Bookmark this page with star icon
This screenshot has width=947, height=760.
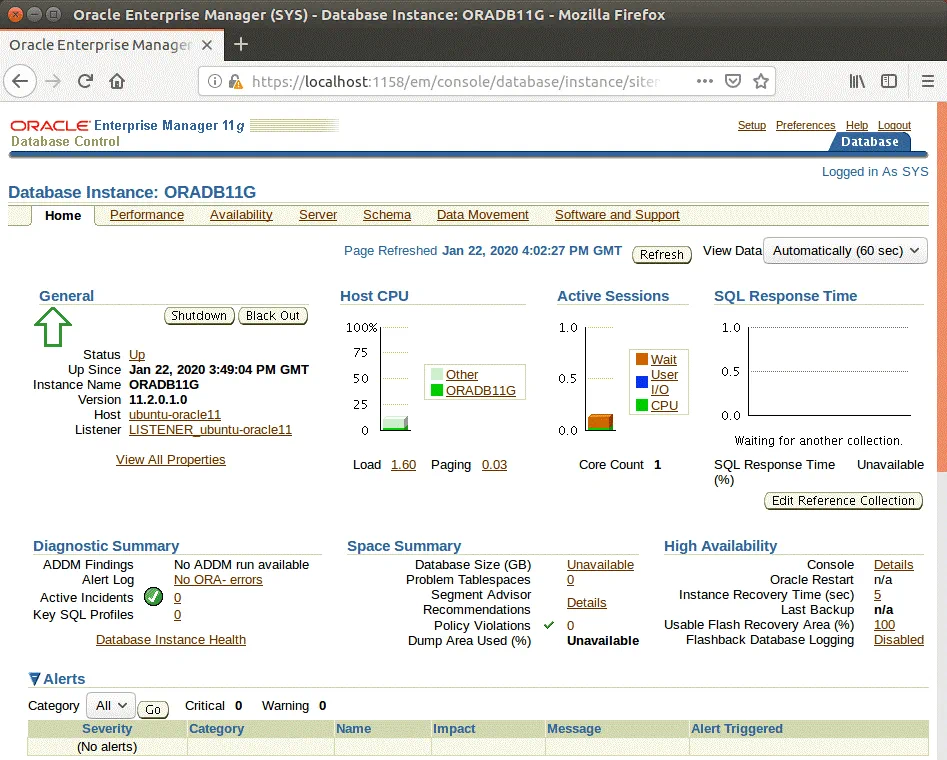761,81
